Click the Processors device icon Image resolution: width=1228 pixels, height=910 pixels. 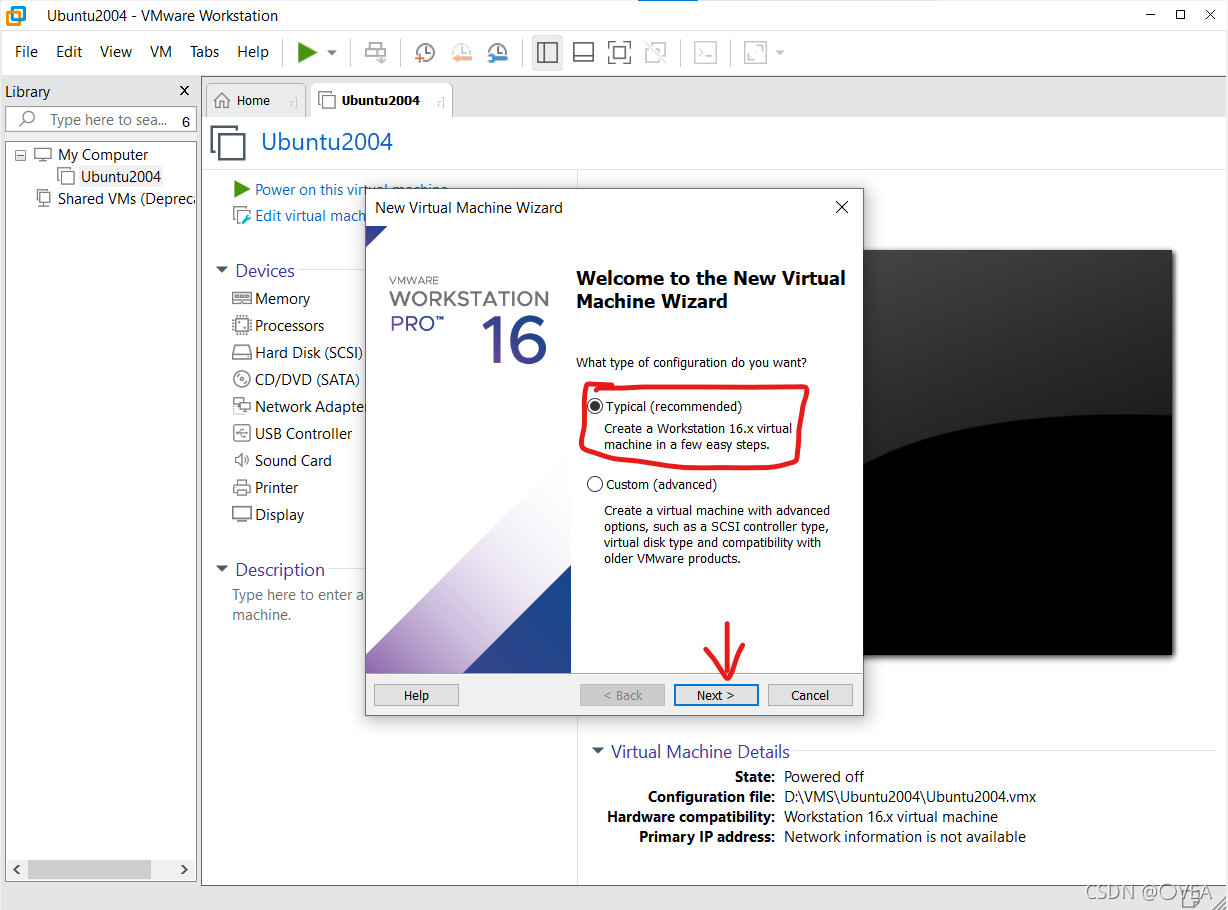pos(241,325)
